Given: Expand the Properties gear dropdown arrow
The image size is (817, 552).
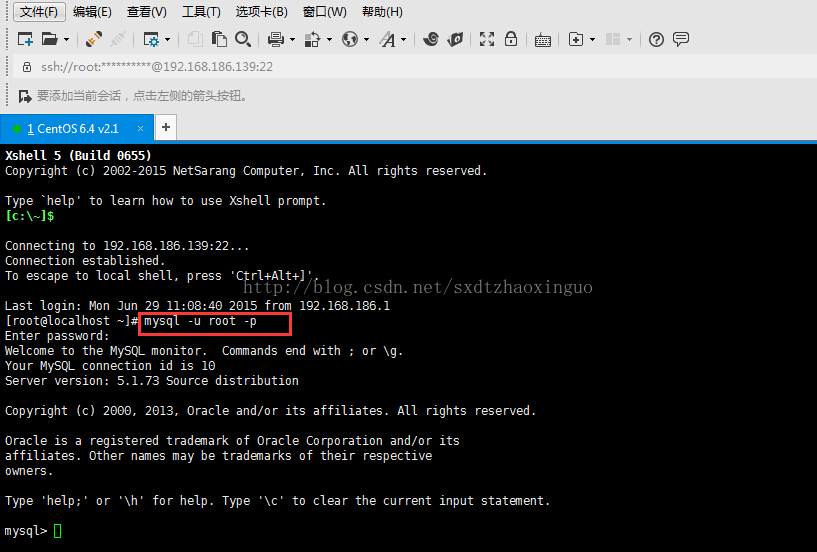Looking at the screenshot, I should (167, 39).
